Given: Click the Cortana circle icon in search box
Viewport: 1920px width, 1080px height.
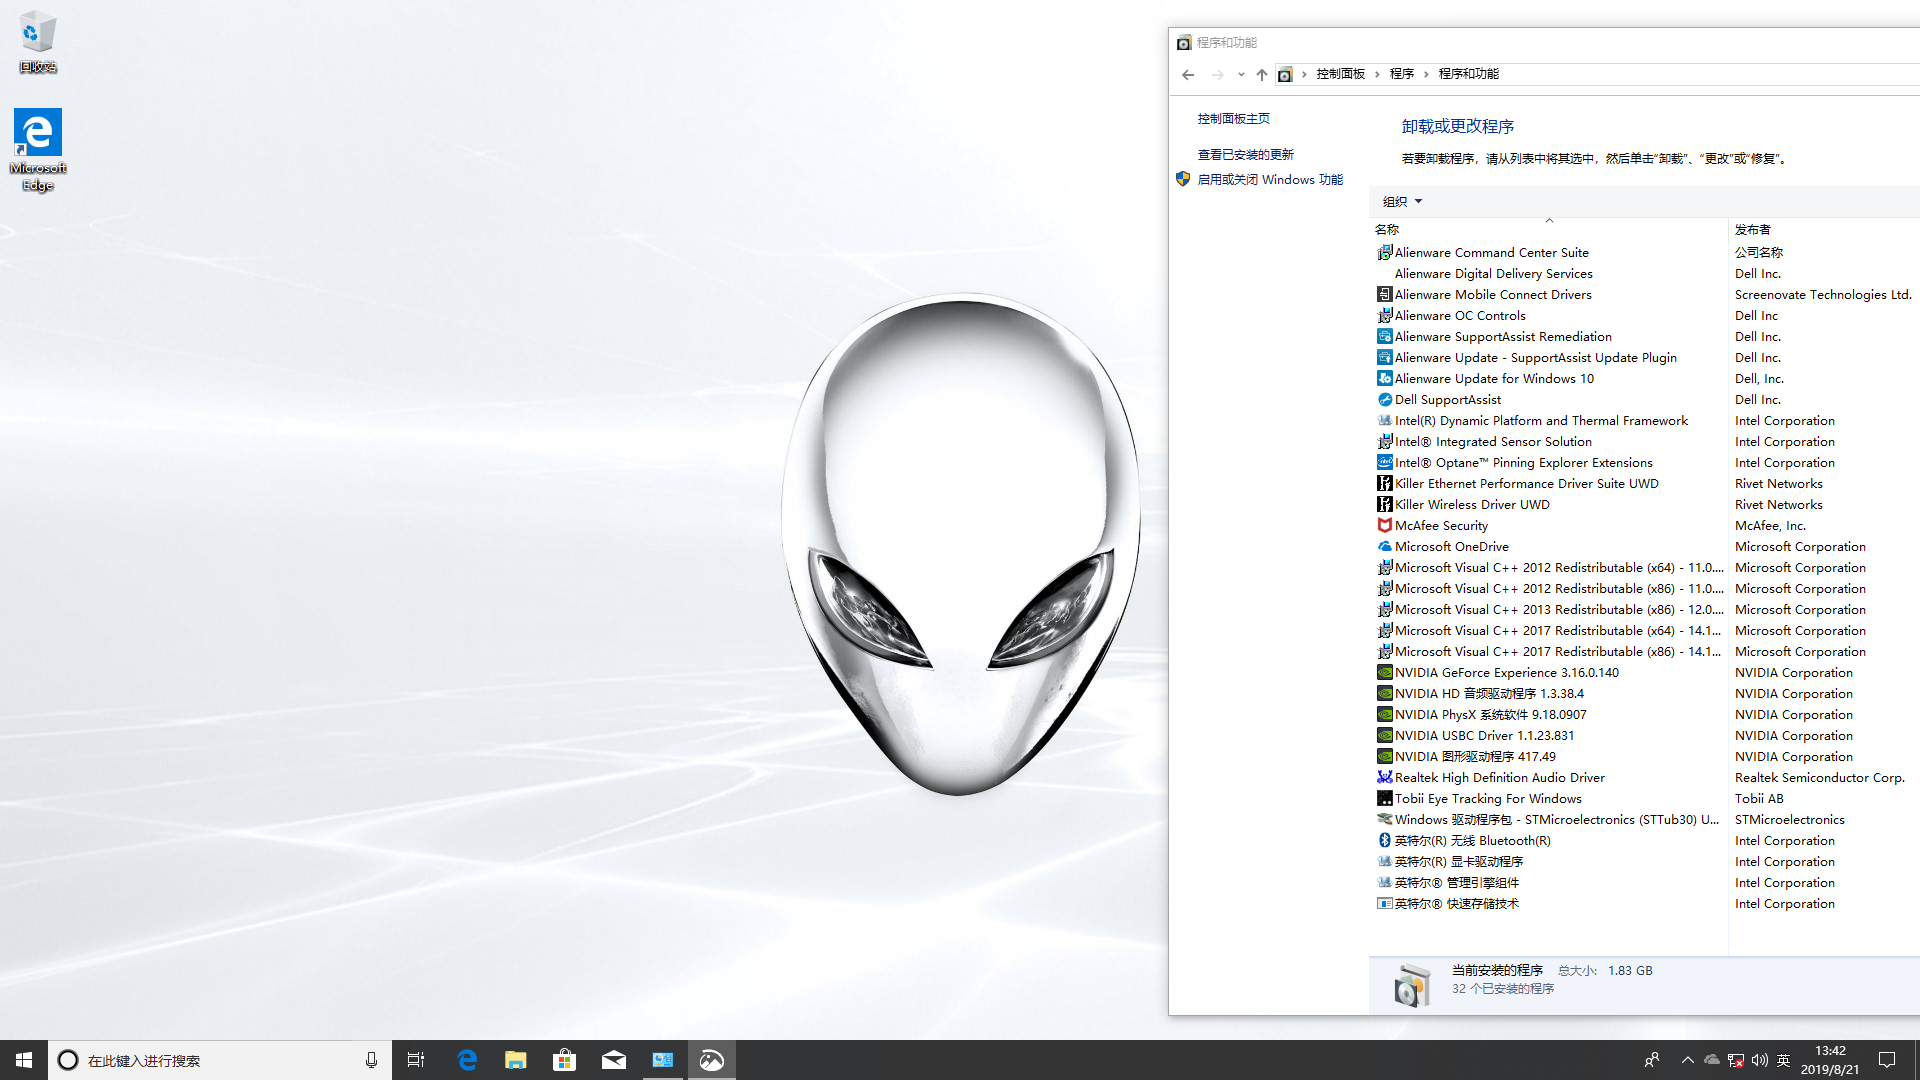Looking at the screenshot, I should click(68, 1060).
